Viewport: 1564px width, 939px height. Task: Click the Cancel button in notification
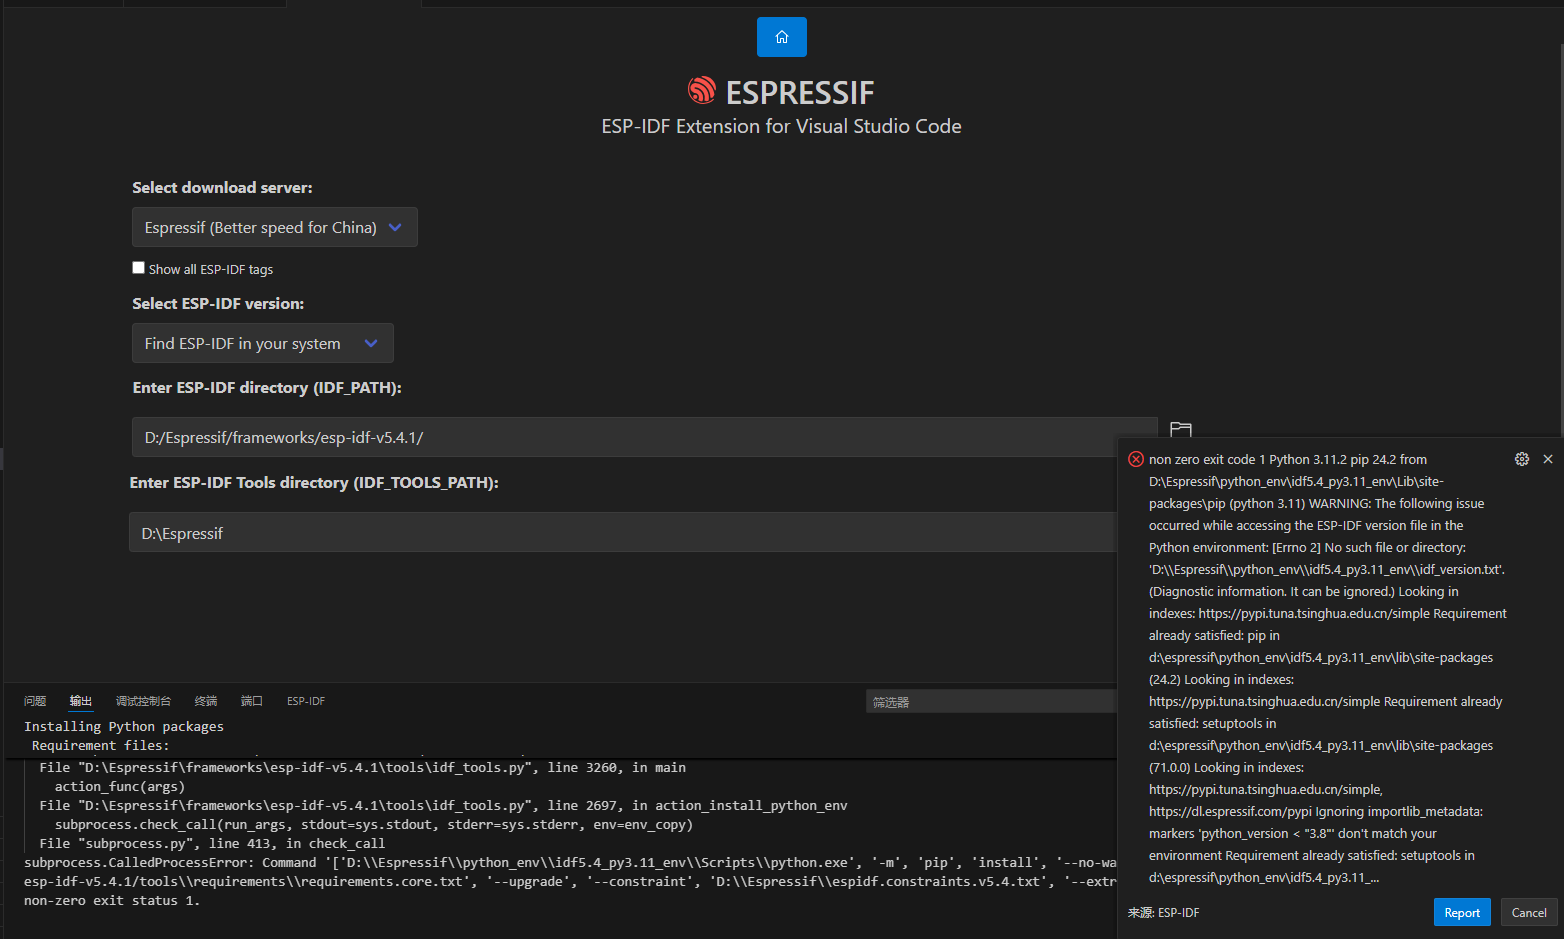[x=1529, y=912]
